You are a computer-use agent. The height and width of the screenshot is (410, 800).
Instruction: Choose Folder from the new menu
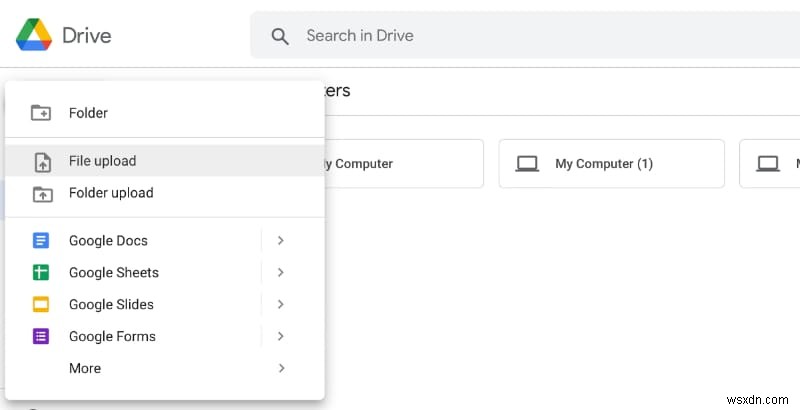[x=165, y=113]
